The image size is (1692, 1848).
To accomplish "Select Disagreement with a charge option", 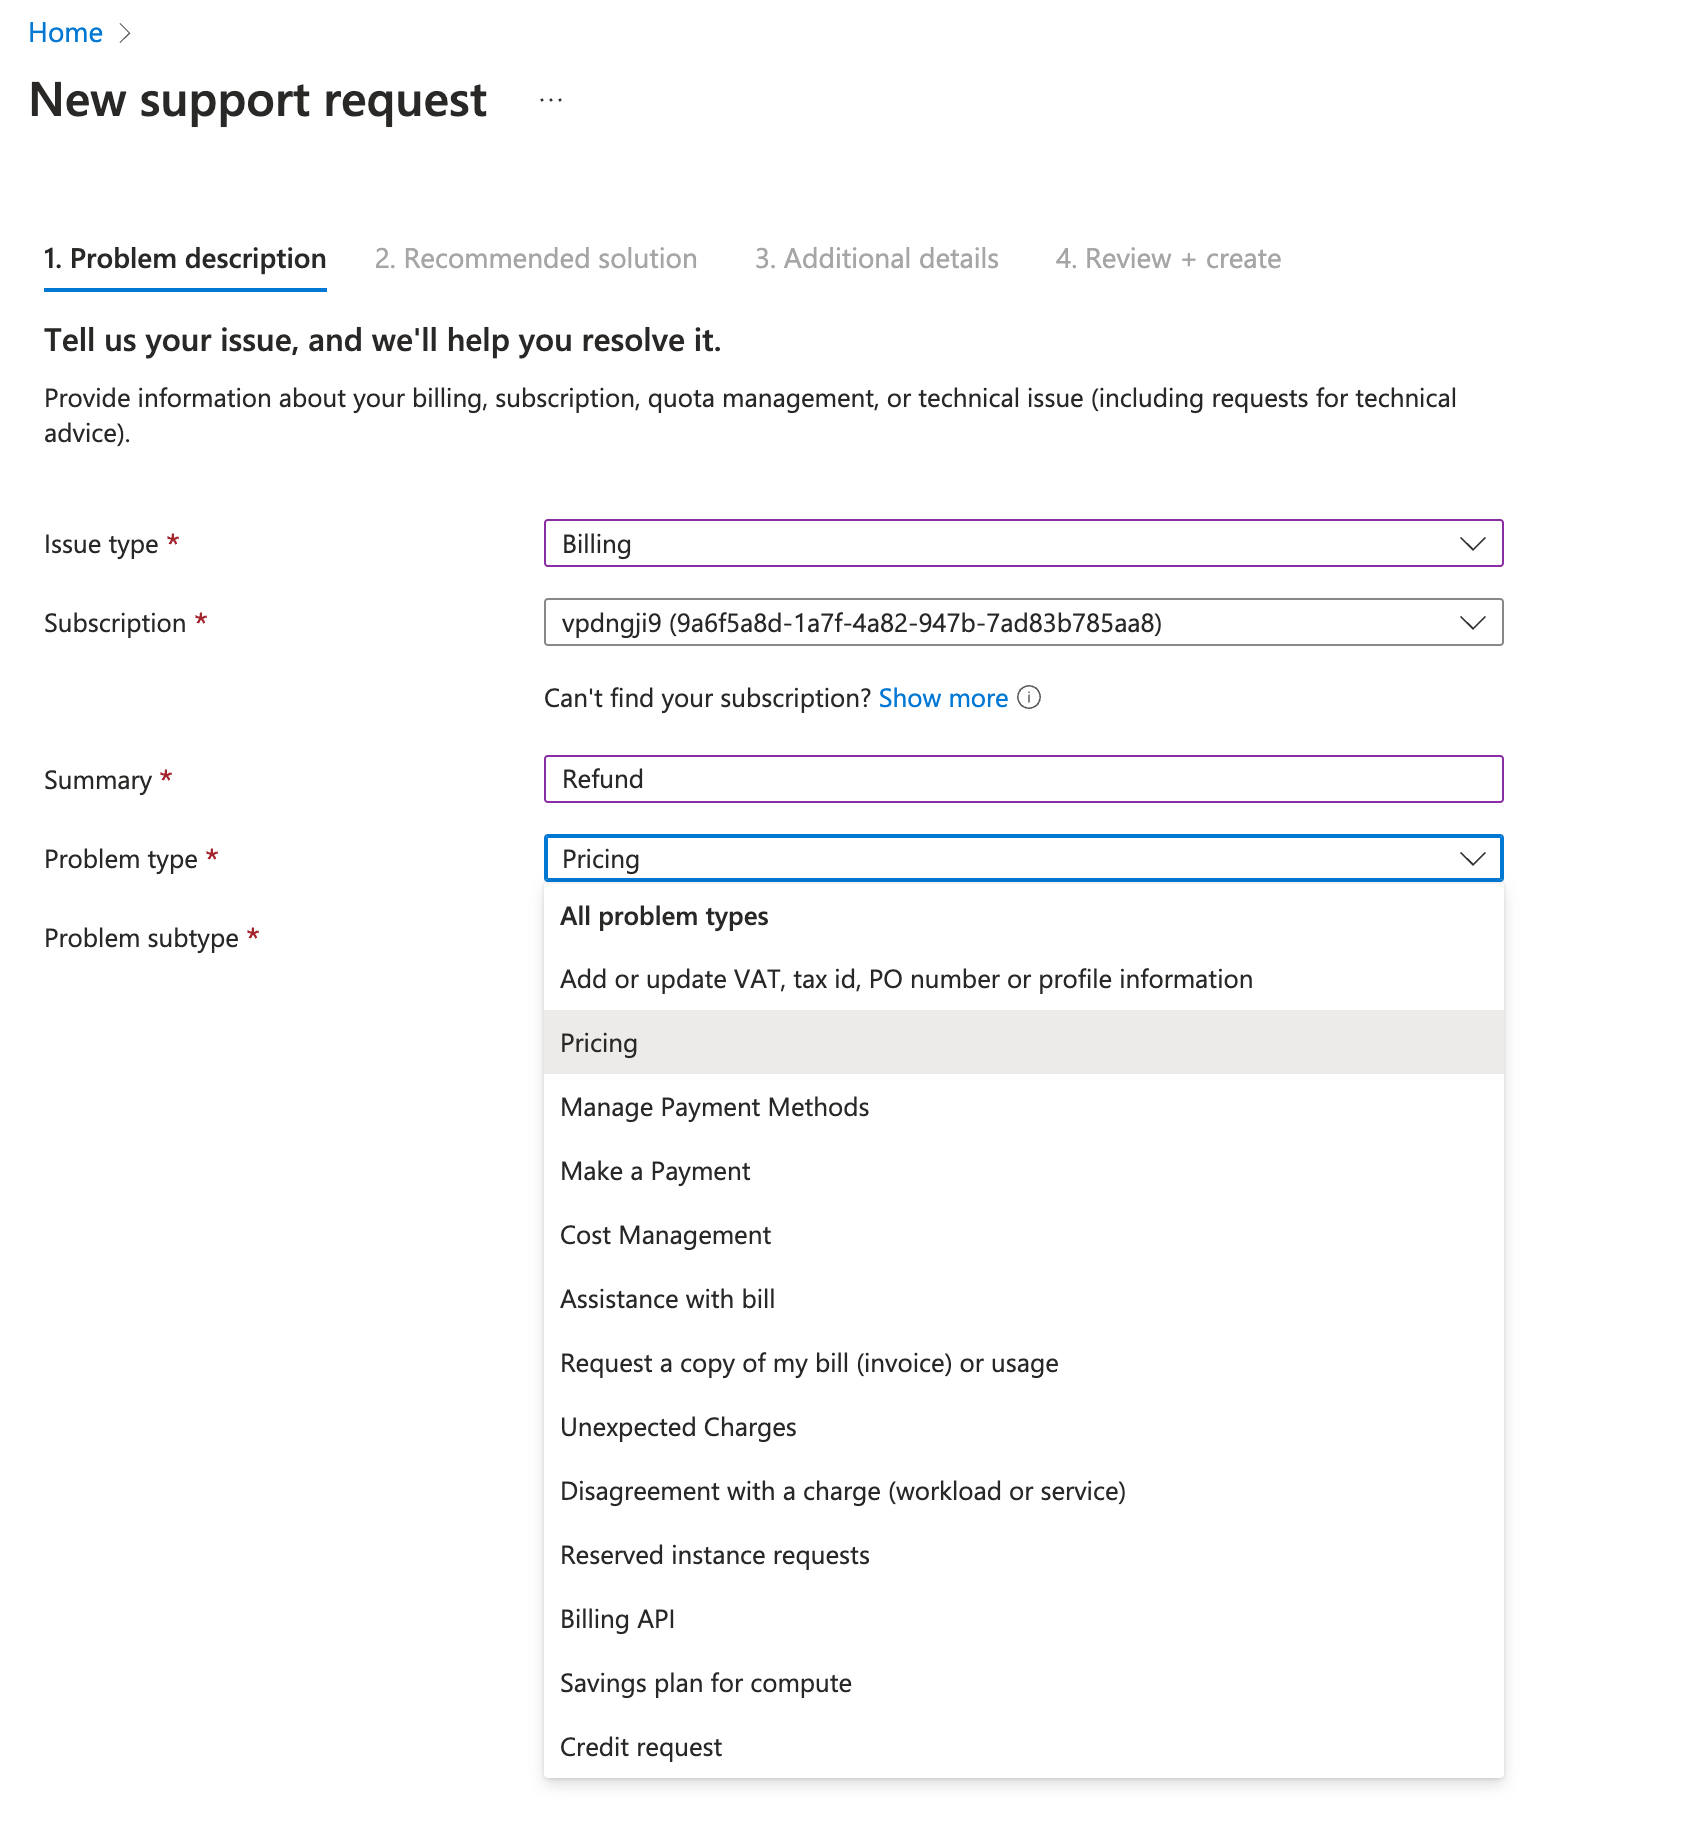I will pos(1023,1491).
